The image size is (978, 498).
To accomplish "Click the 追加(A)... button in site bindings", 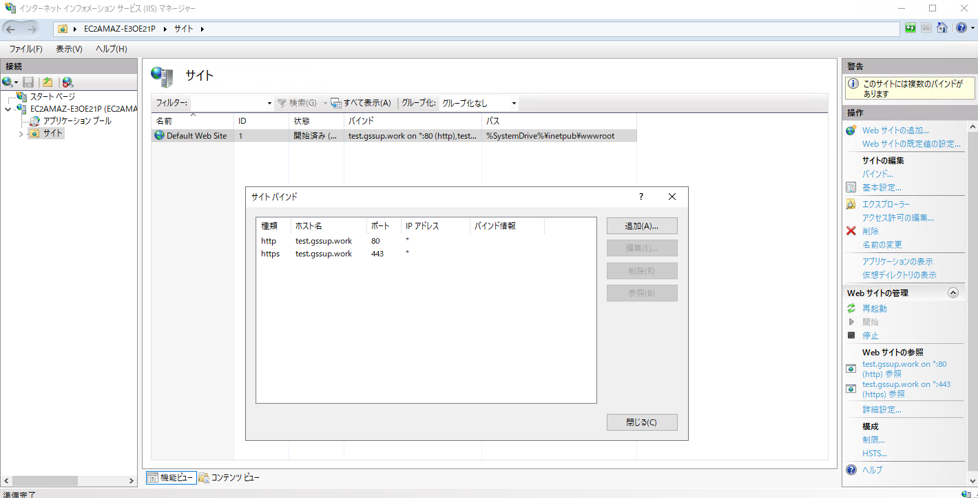I will 641,226.
